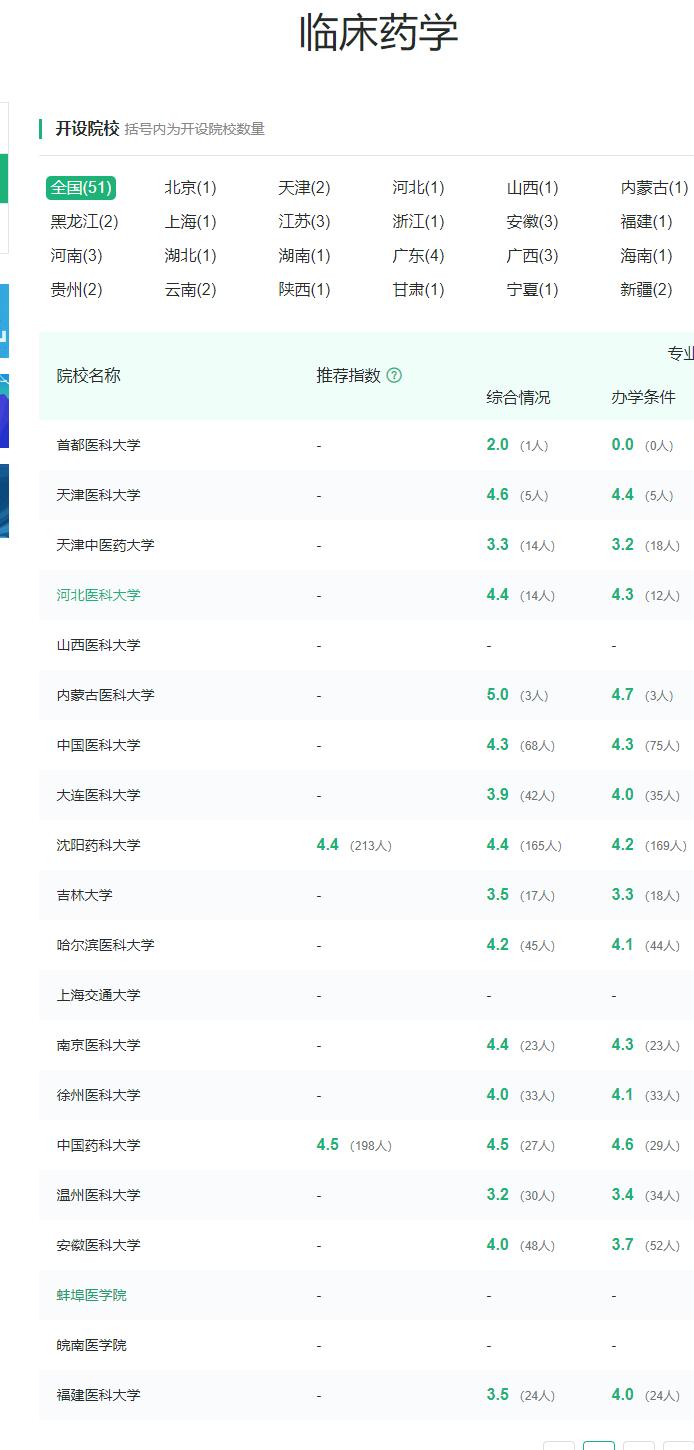Show schools in 甘肃(1)
Viewport: 694px width, 1450px height.
click(x=418, y=290)
